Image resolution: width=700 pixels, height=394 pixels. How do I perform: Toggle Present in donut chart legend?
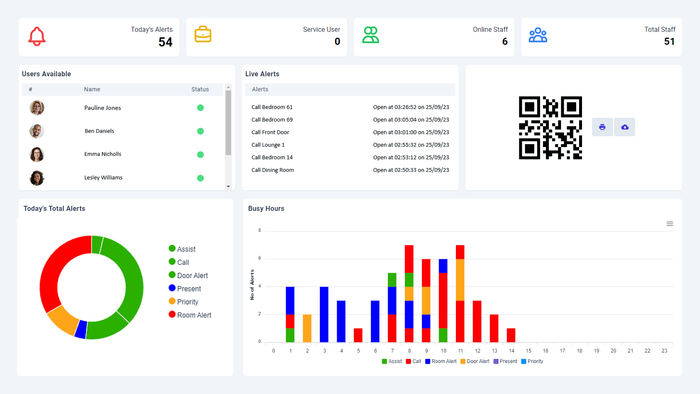click(185, 288)
